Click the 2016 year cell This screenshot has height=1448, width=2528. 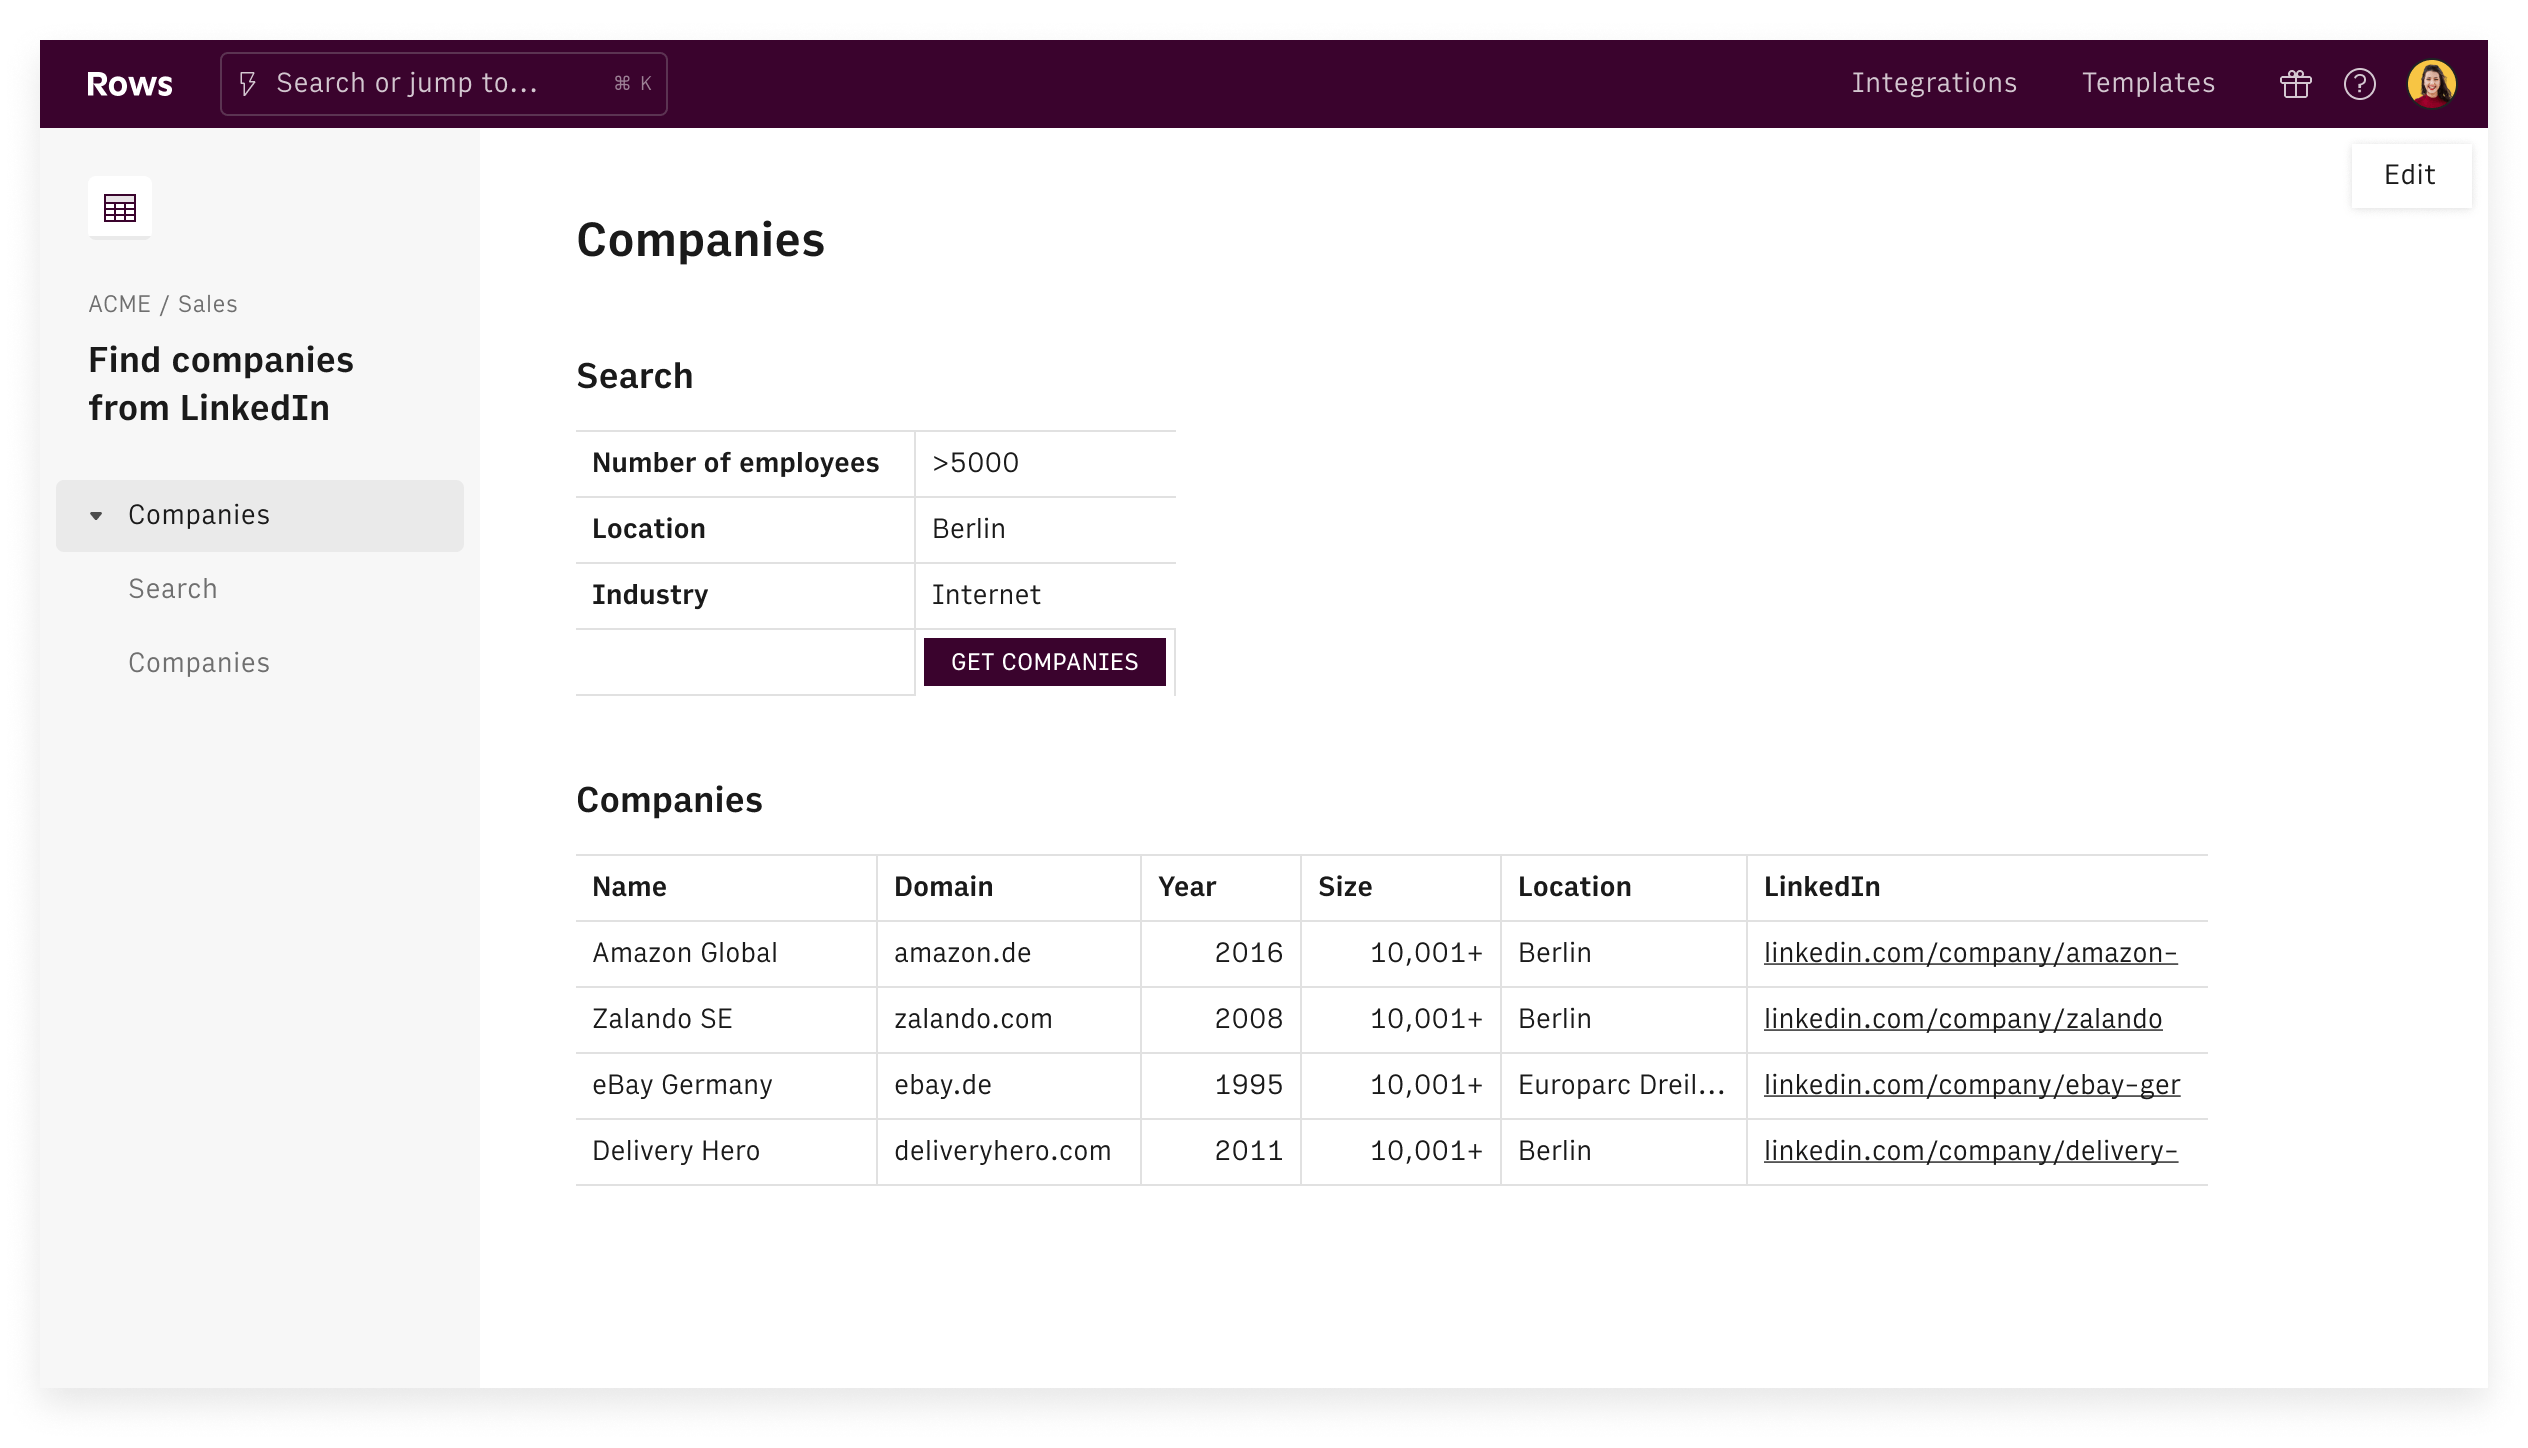[x=1220, y=954]
